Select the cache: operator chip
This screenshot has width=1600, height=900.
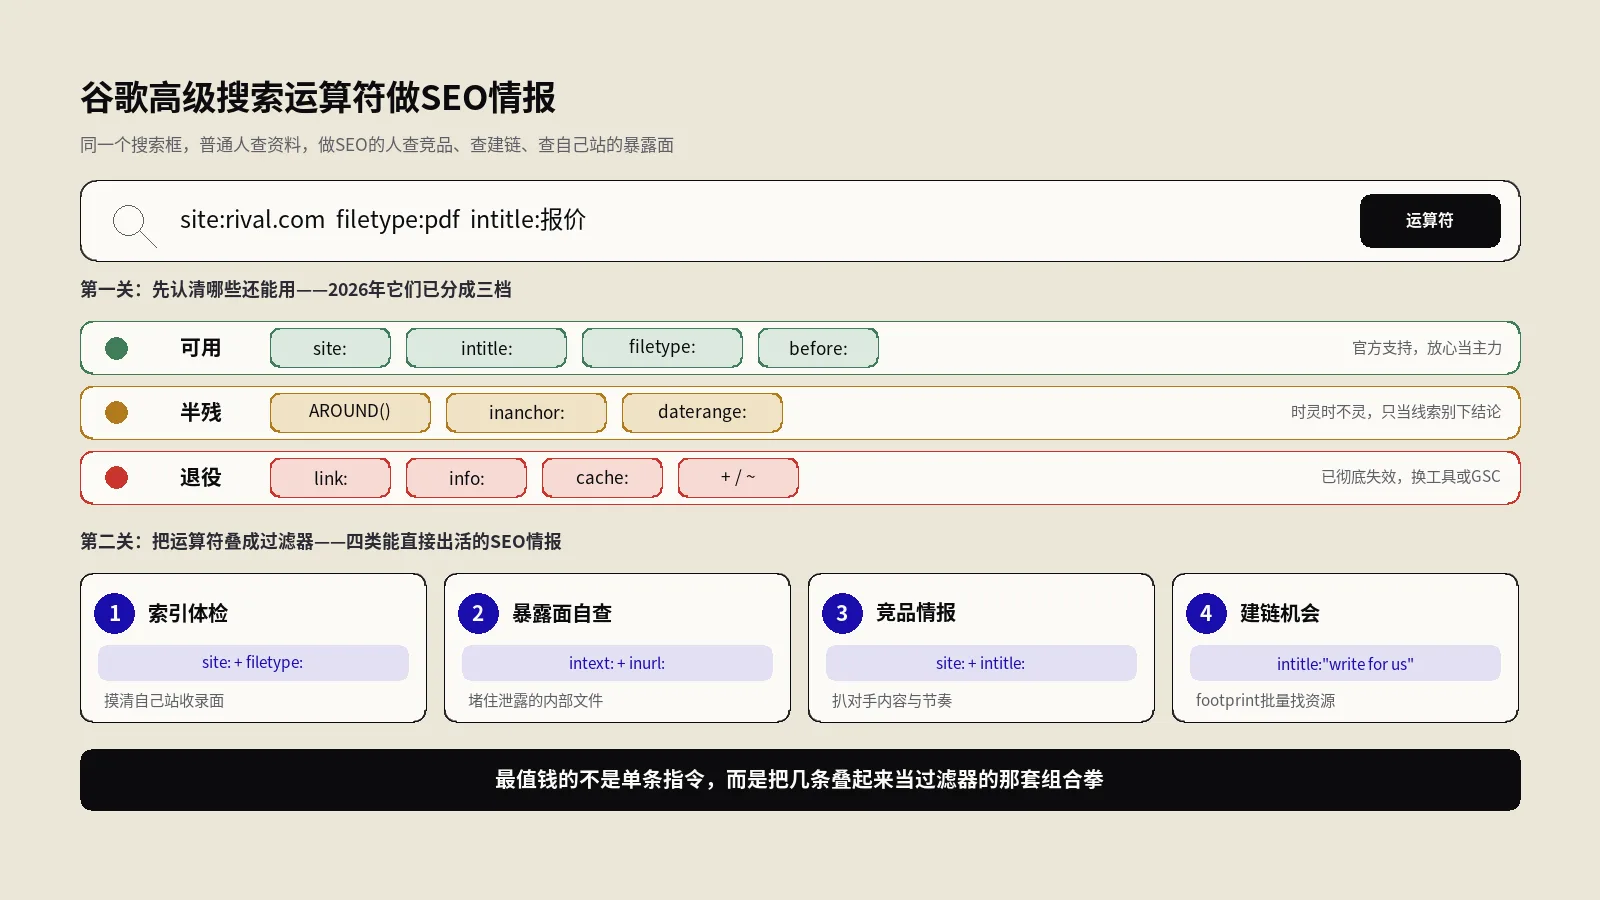coord(602,478)
